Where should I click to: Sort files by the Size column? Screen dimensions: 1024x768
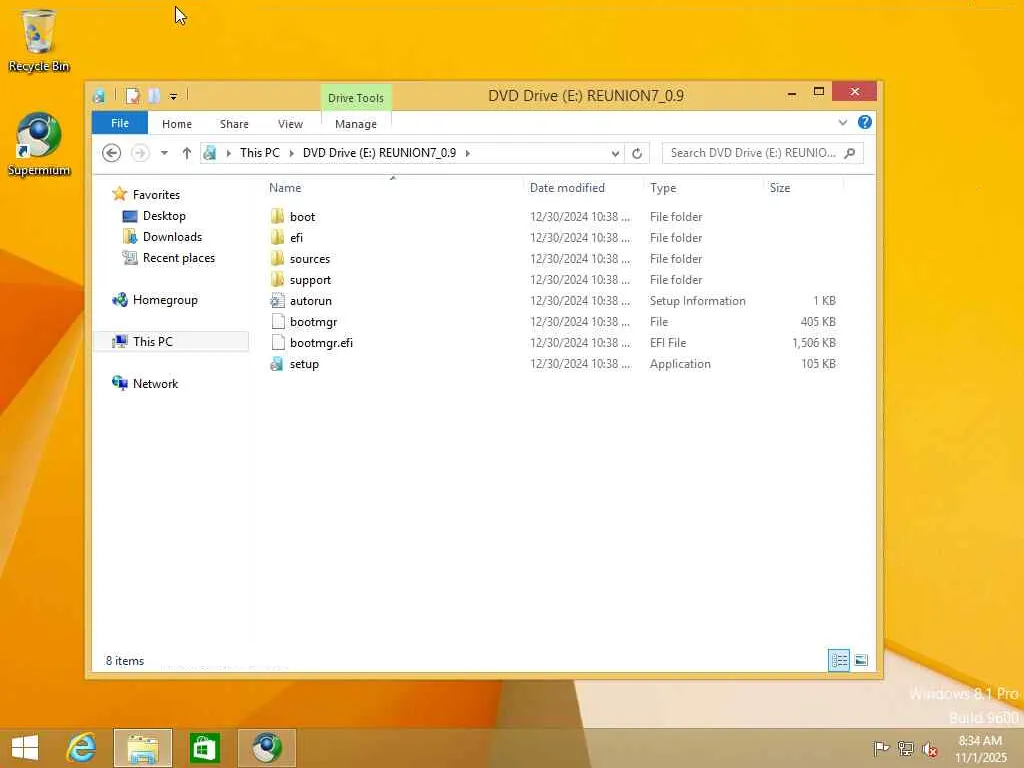pos(780,187)
